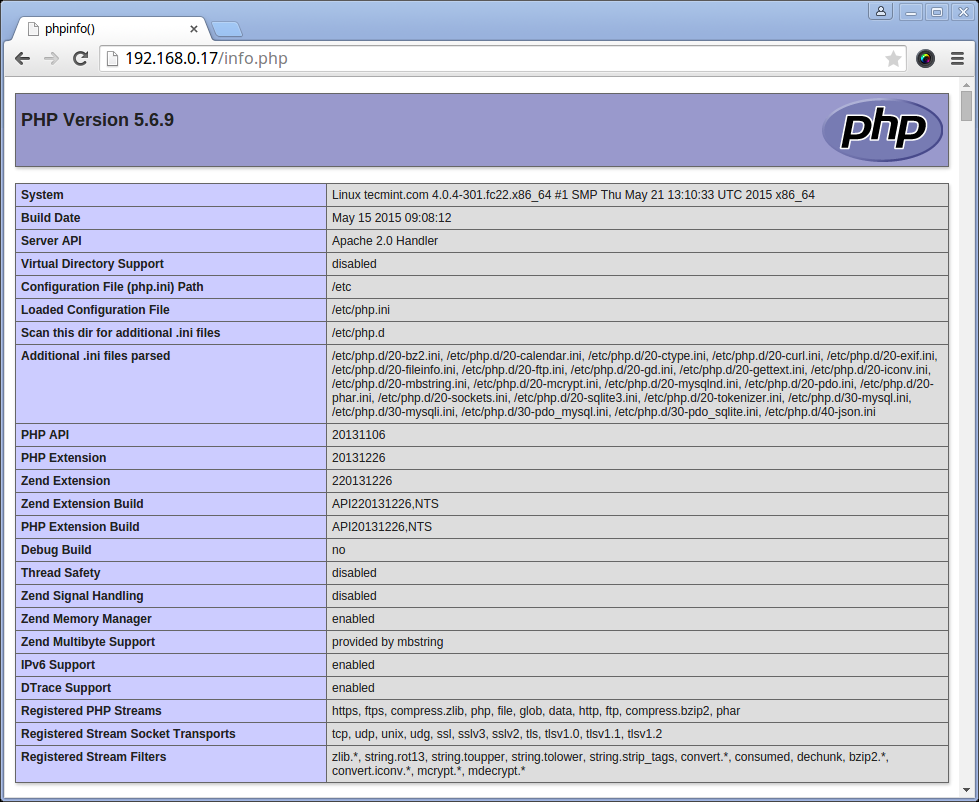Click the /etc path value
979x802 pixels.
(x=342, y=287)
